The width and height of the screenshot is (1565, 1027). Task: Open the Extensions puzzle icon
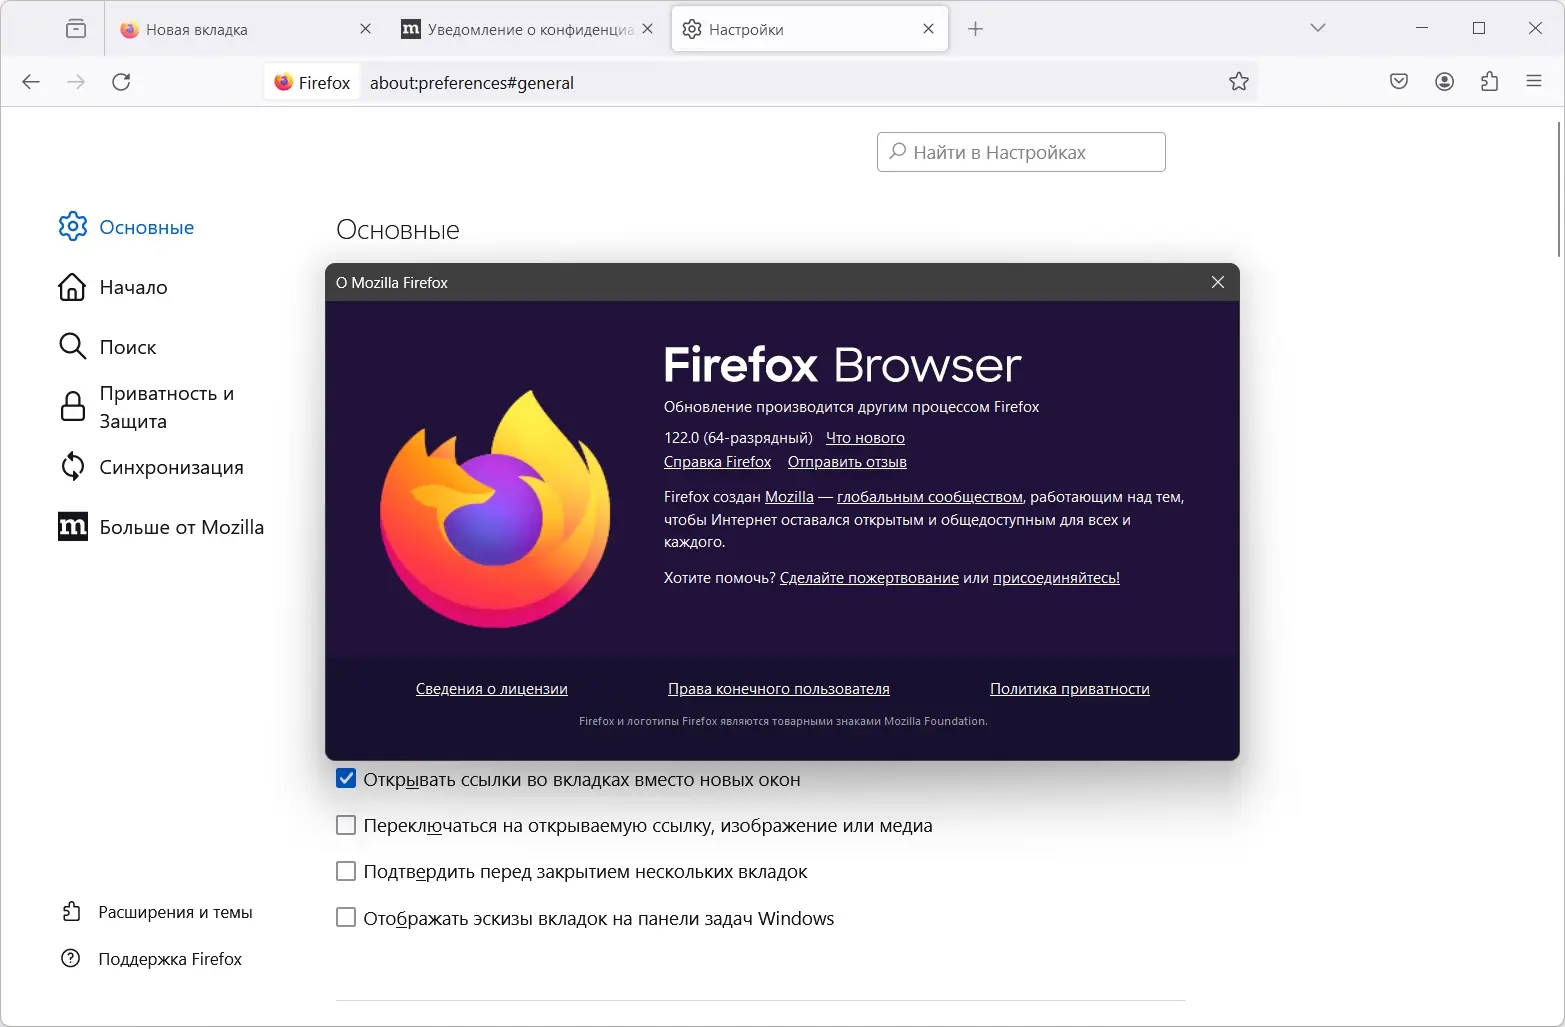click(1489, 82)
